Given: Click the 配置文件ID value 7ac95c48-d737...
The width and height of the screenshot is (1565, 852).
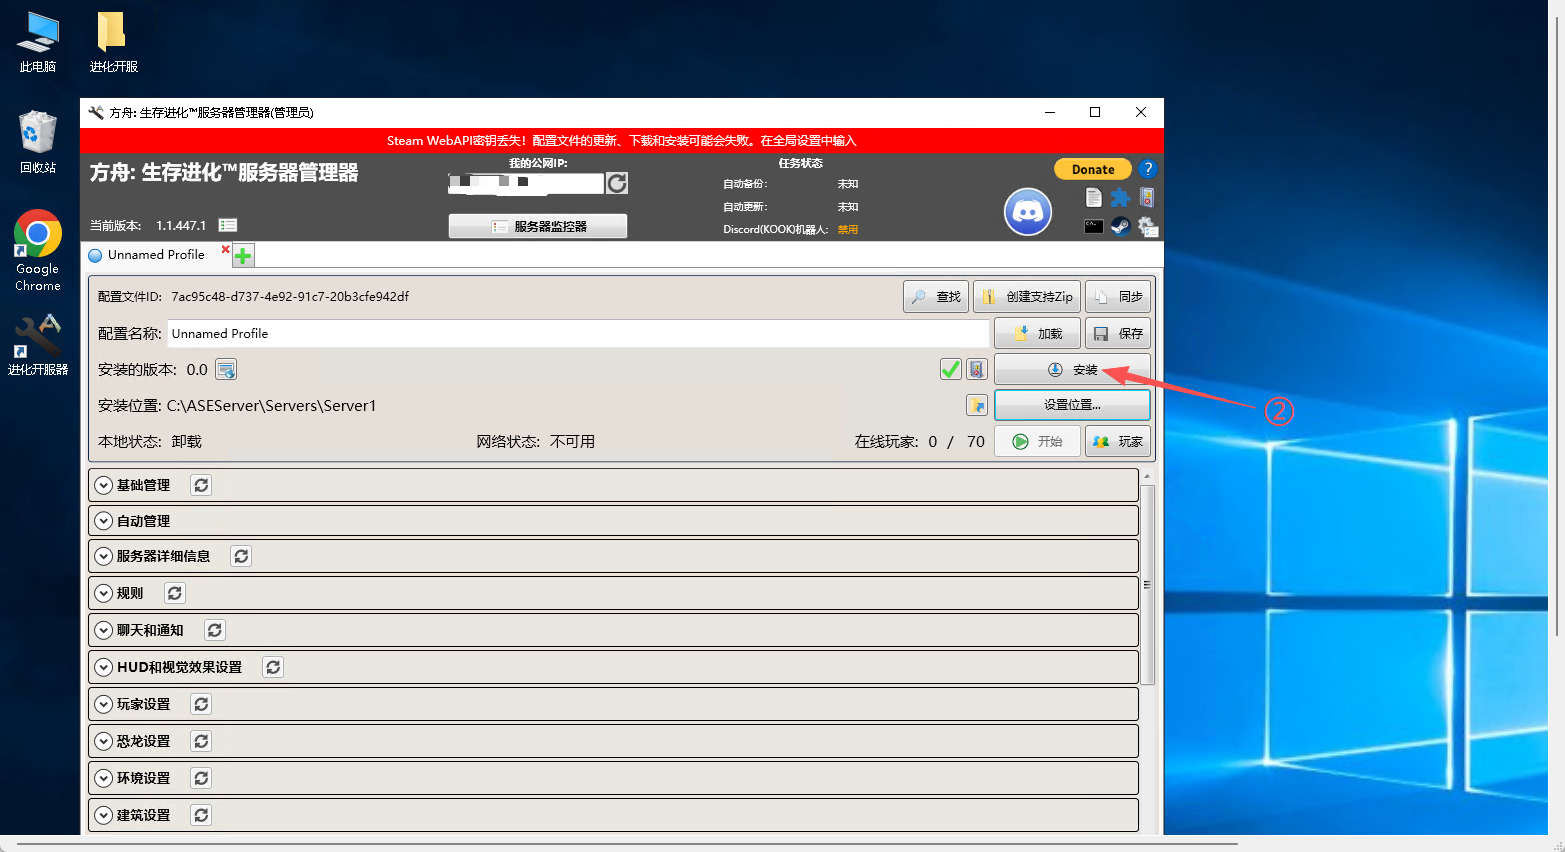Looking at the screenshot, I should pyautogui.click(x=290, y=297).
